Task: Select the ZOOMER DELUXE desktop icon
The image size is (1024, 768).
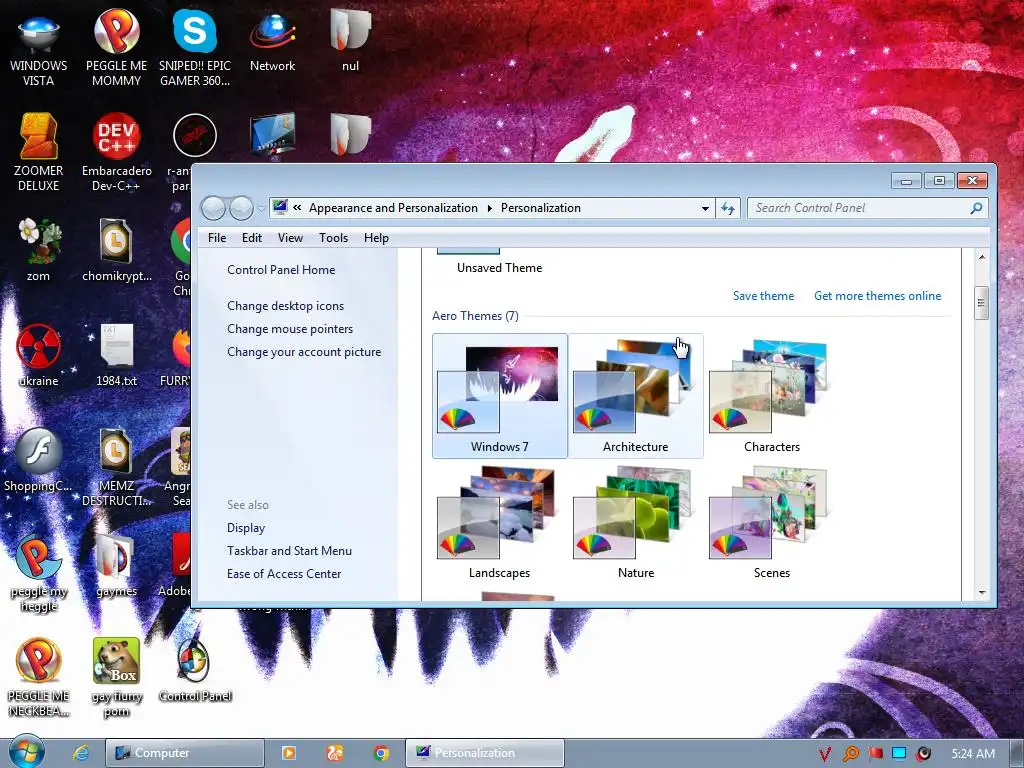Action: 39,153
